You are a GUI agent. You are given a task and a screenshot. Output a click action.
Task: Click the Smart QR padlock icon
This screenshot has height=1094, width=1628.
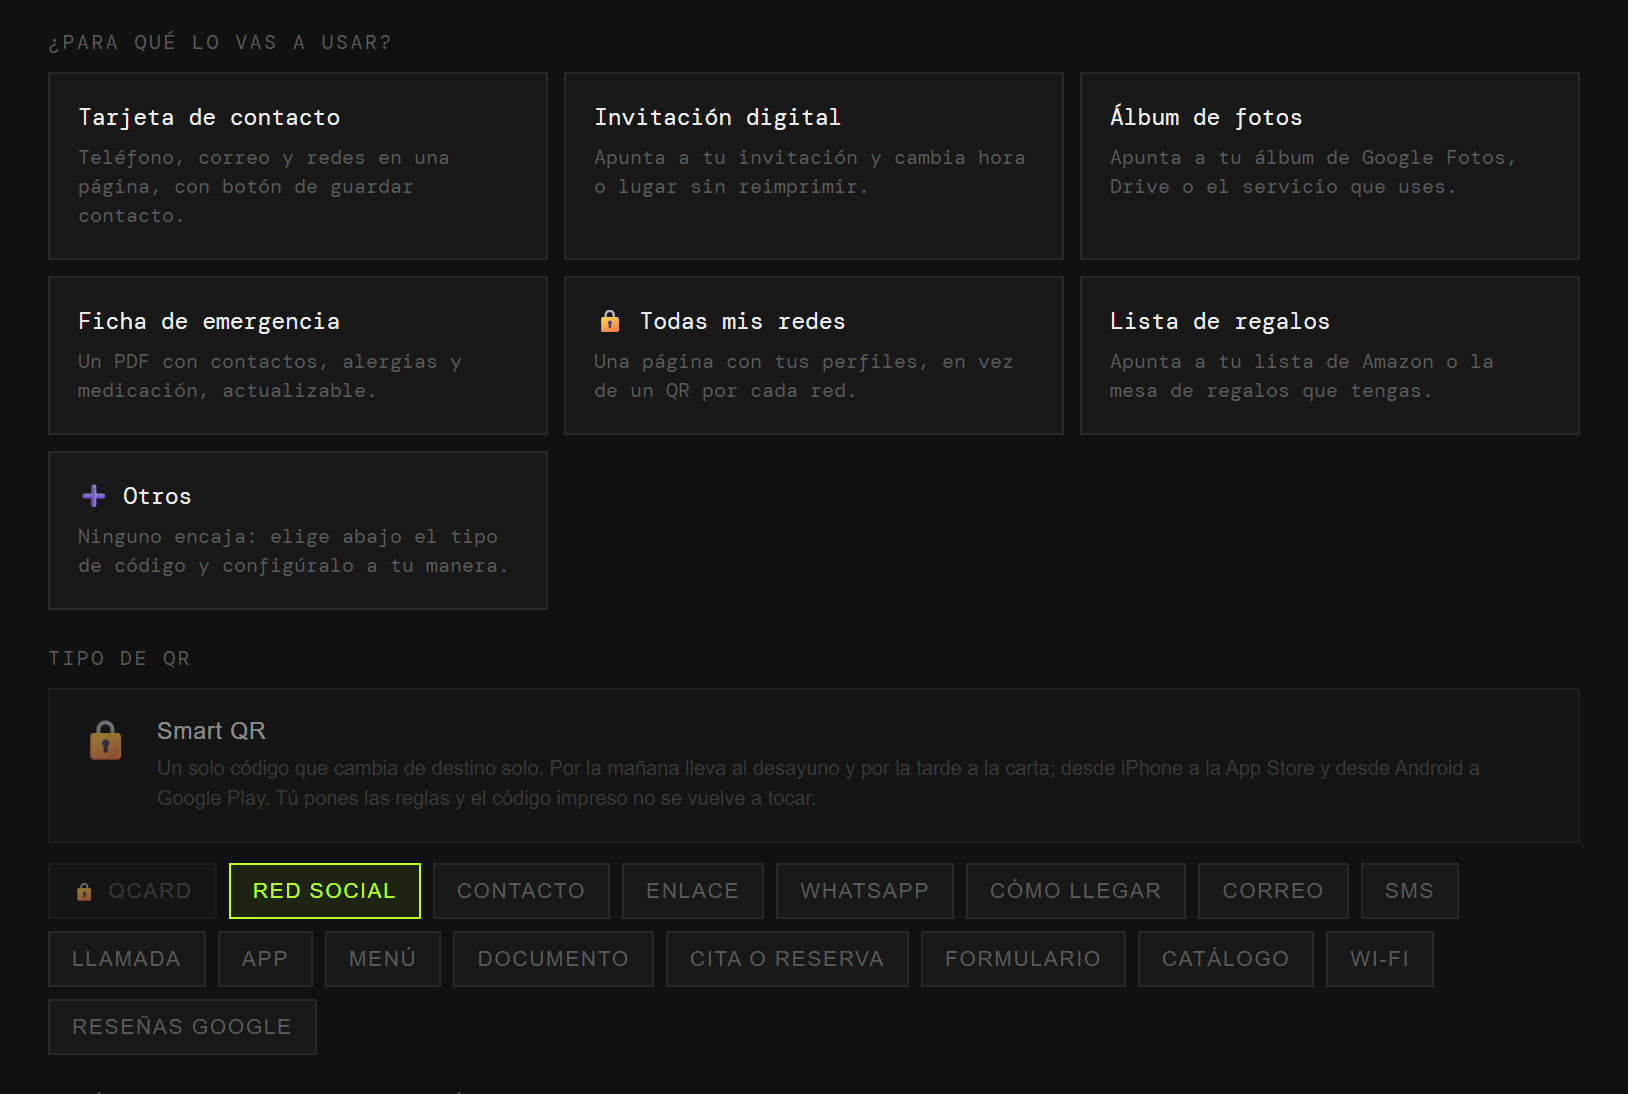[105, 741]
